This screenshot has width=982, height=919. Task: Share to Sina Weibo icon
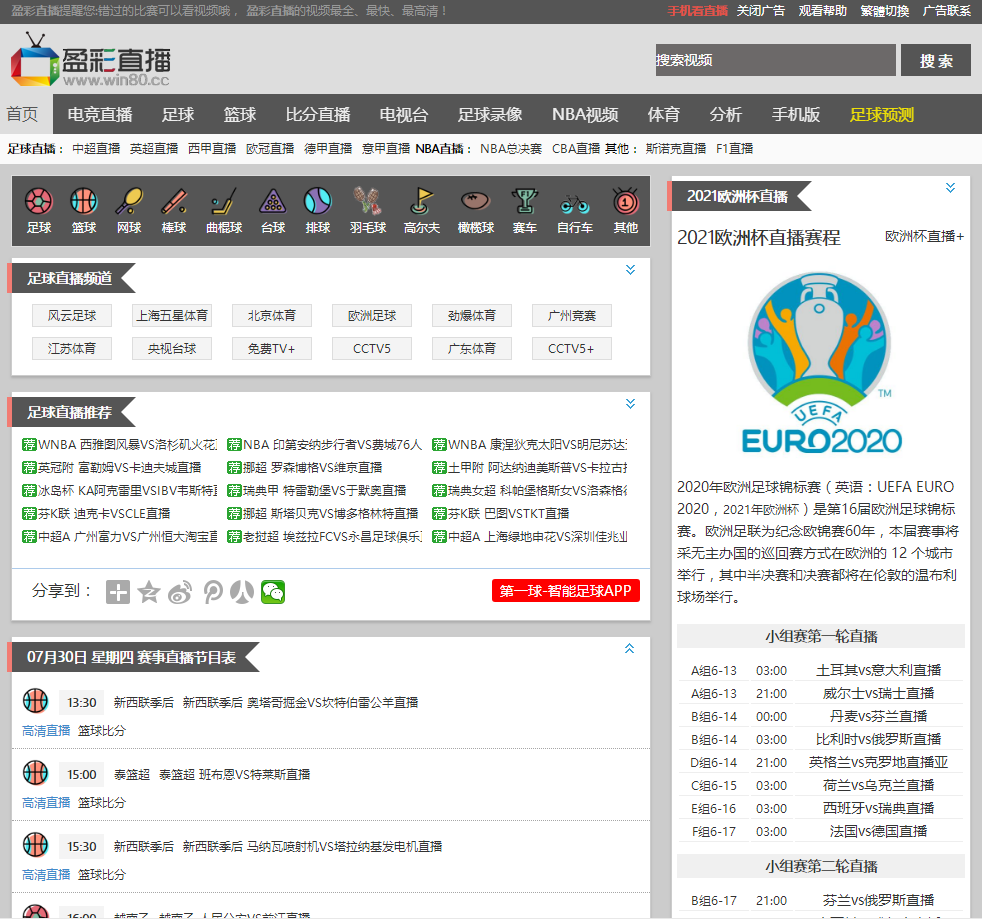(180, 592)
